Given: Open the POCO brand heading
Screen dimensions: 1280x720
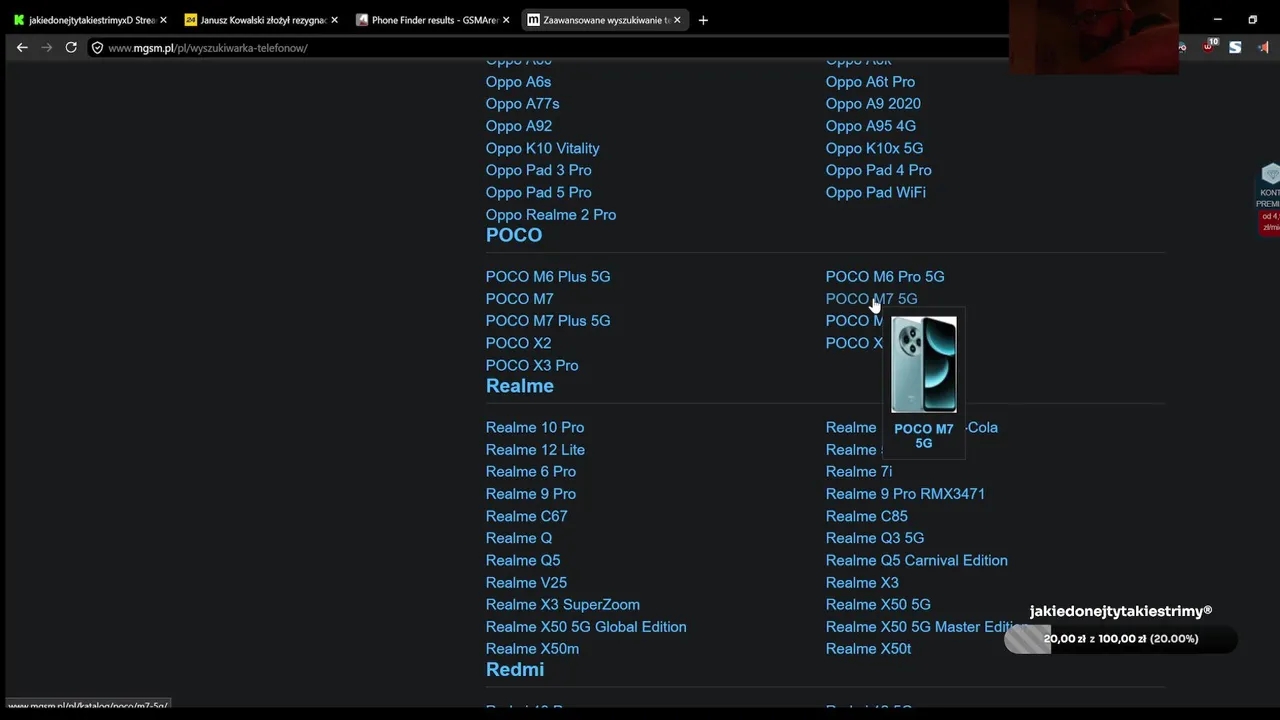Looking at the screenshot, I should (514, 235).
